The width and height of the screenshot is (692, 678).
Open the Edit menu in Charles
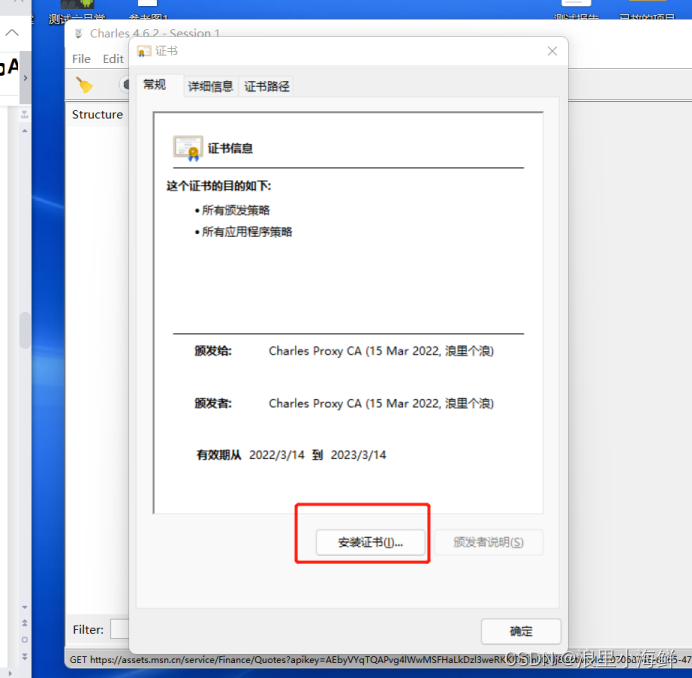tap(113, 59)
